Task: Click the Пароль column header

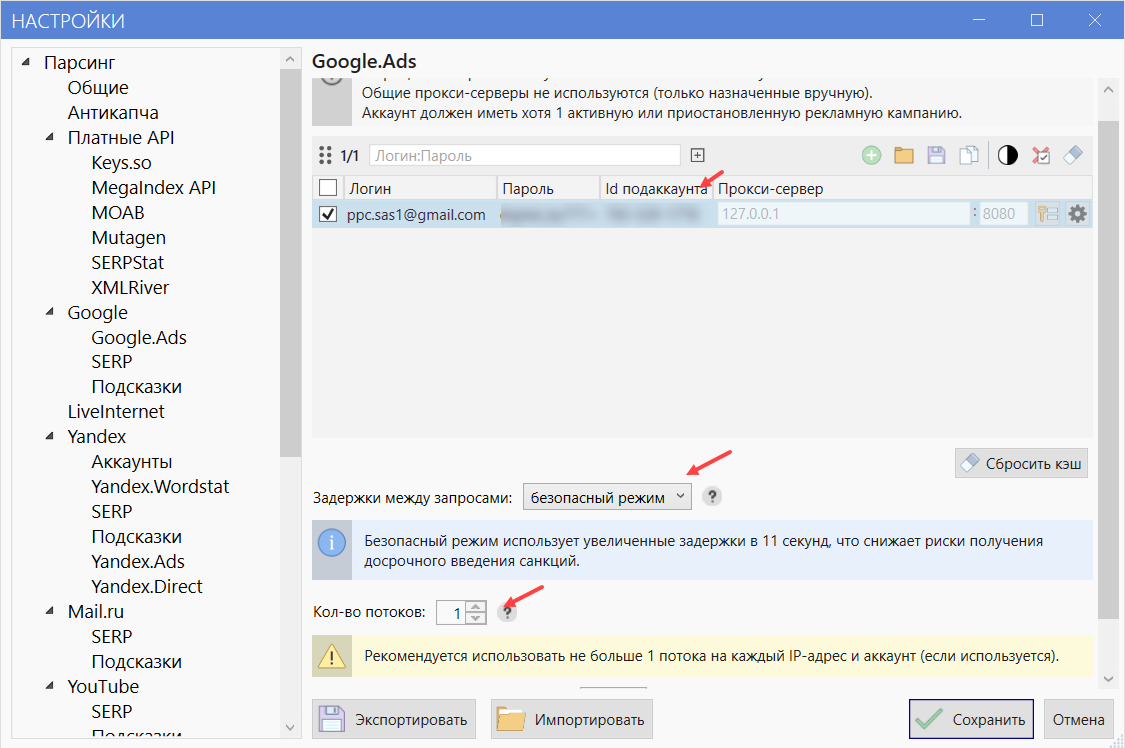Action: (548, 189)
